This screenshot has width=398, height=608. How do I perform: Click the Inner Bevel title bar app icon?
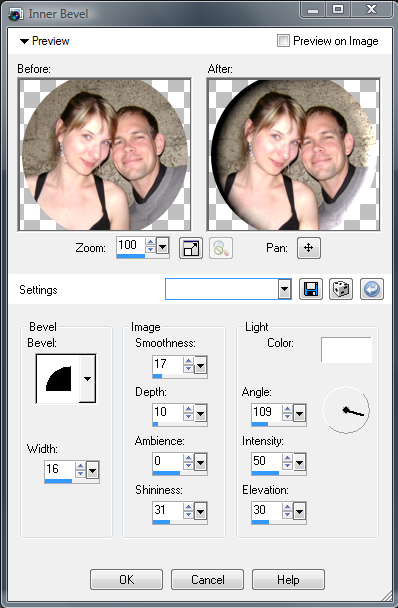(16, 14)
